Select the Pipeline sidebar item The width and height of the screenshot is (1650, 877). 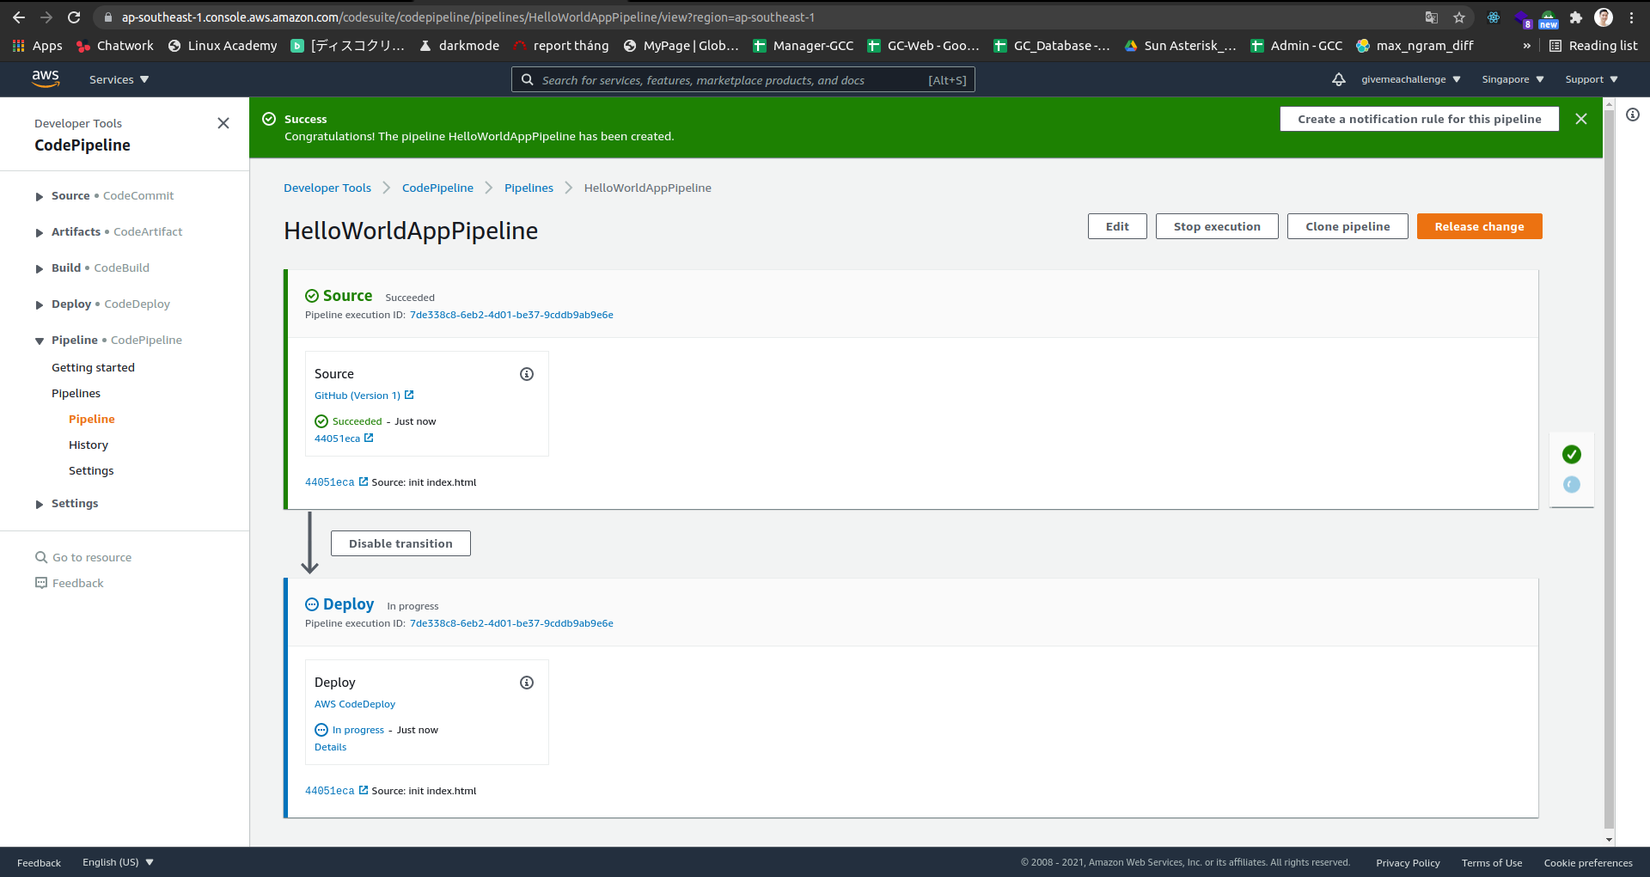click(92, 420)
